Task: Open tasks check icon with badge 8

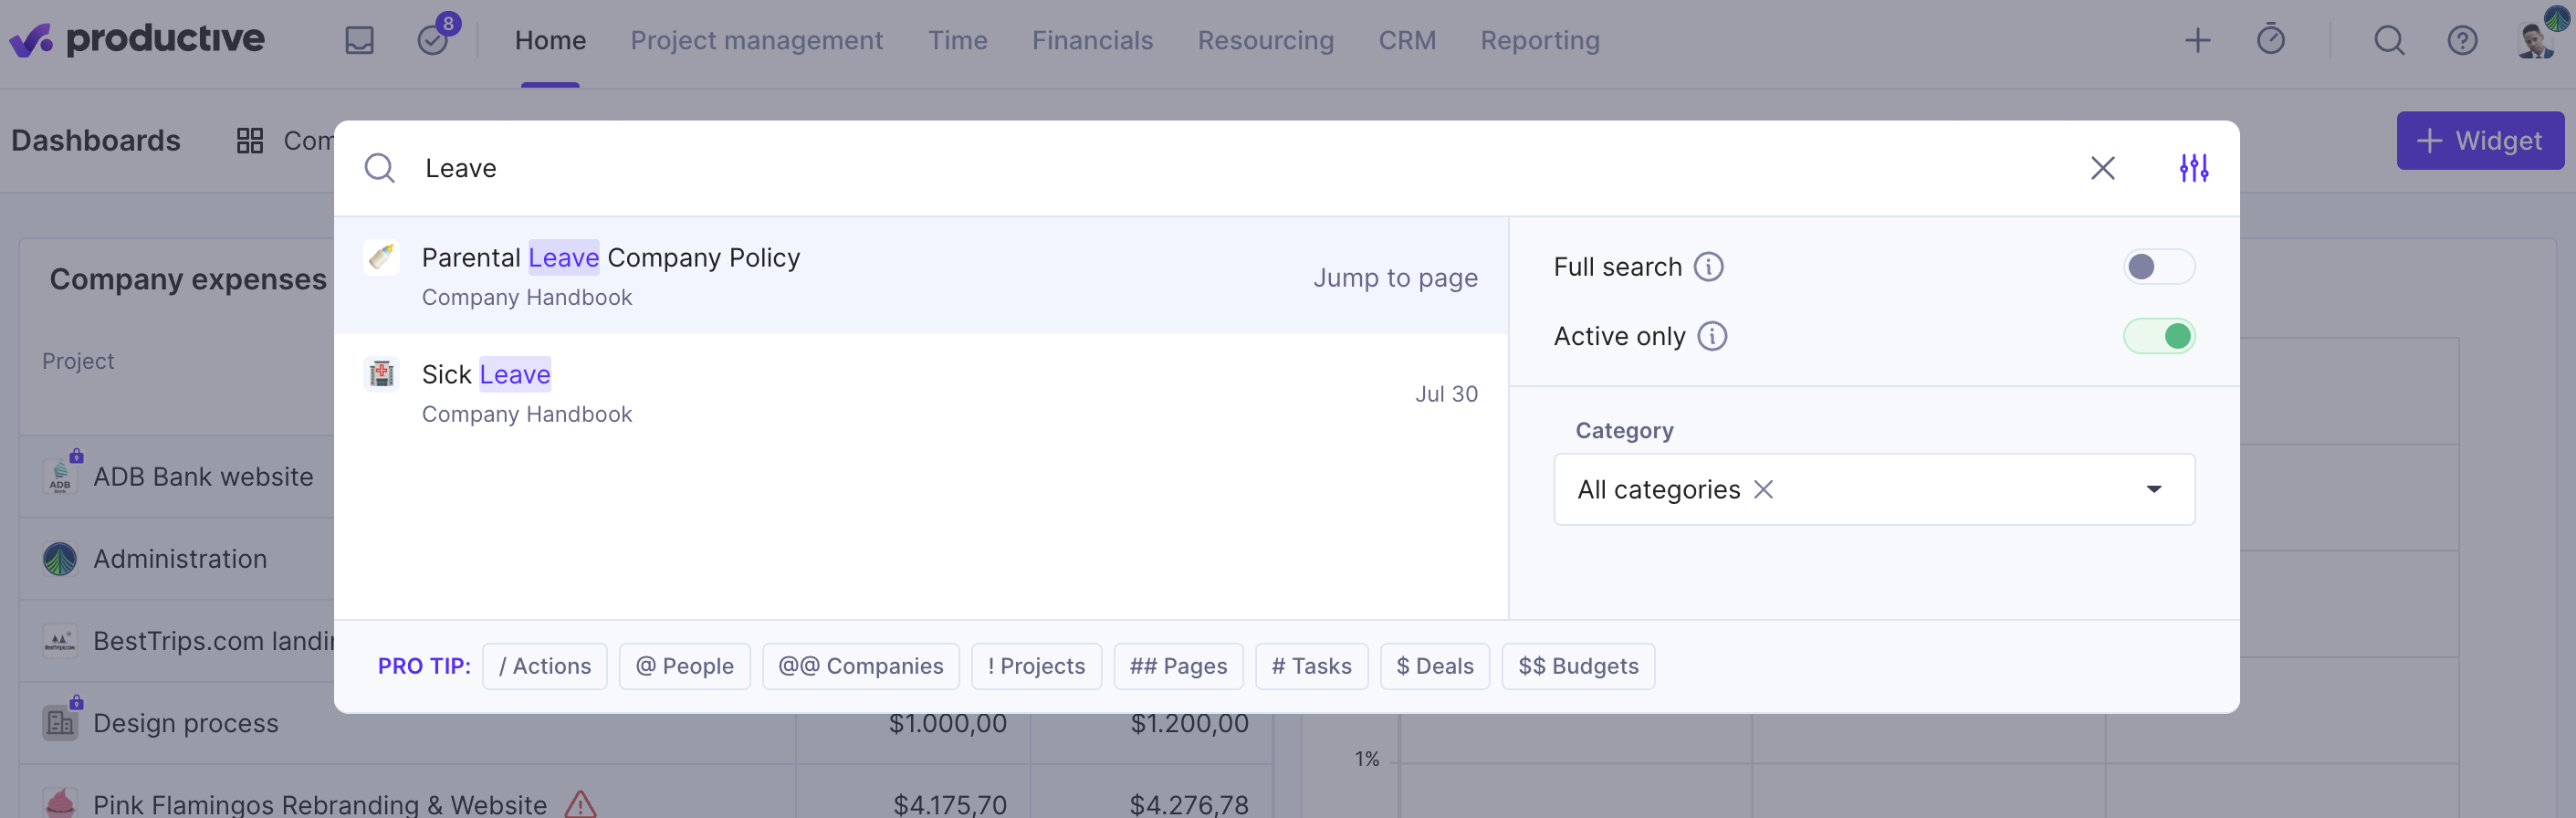Action: (x=434, y=38)
